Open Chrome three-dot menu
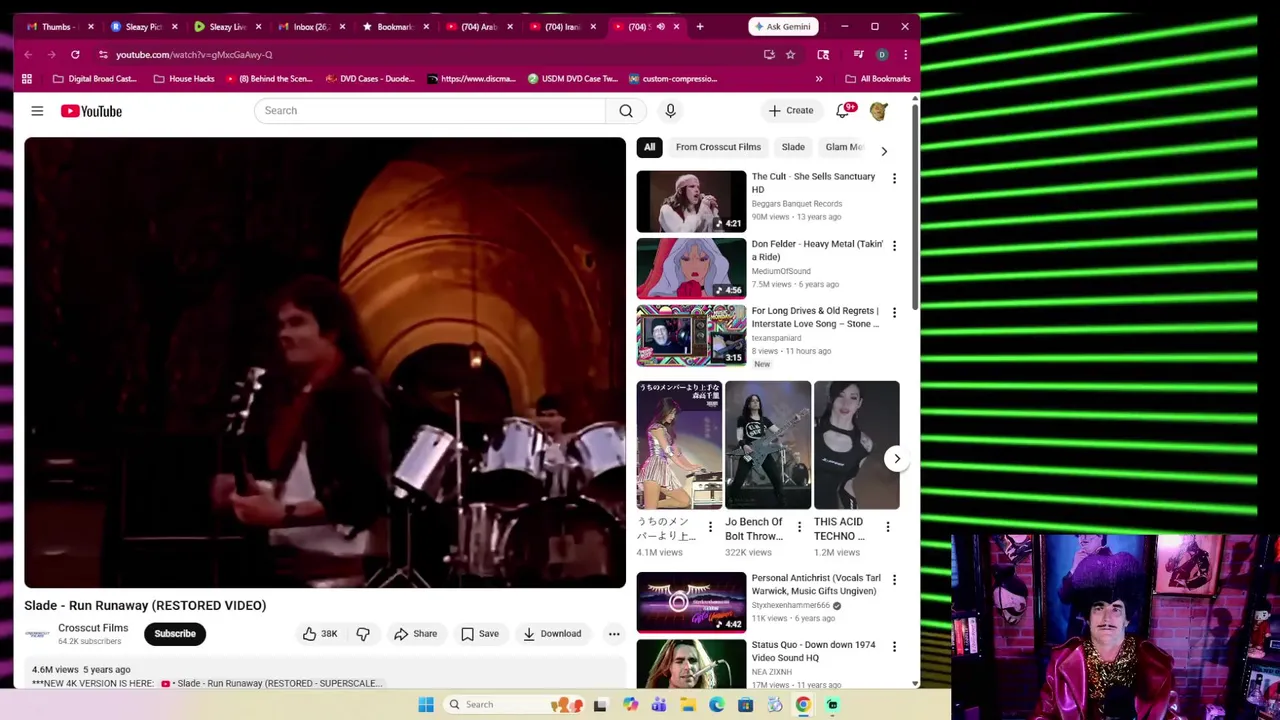1280x720 pixels. [905, 54]
